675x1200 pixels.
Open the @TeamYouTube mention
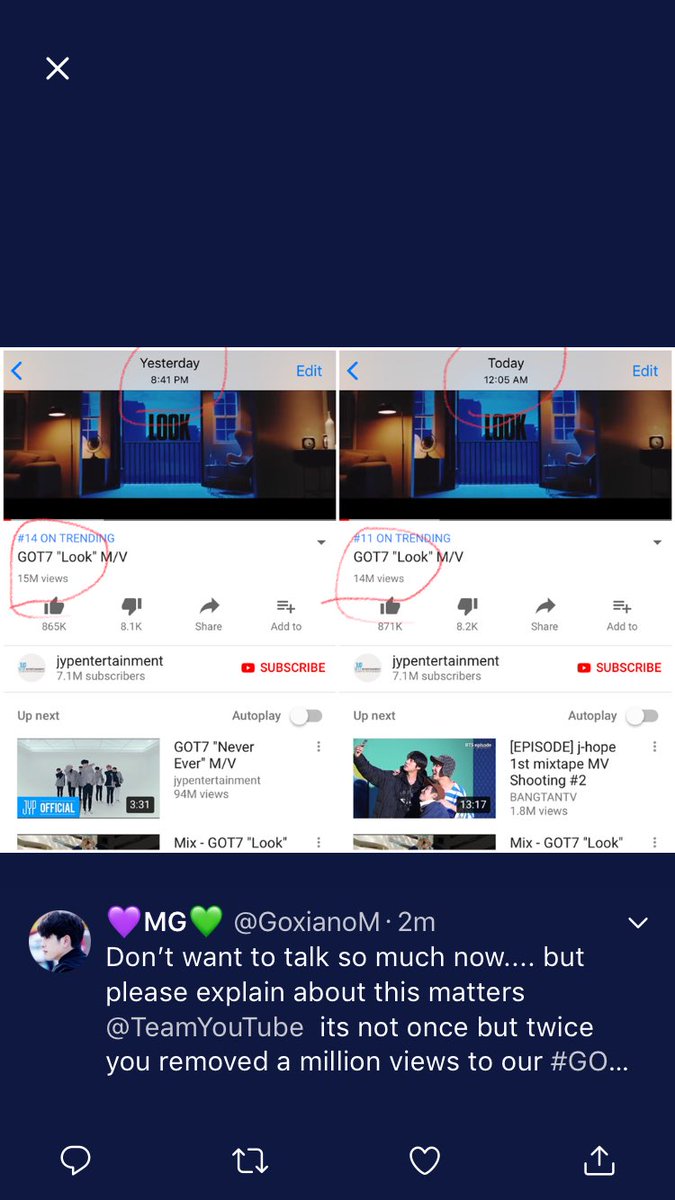[x=205, y=1027]
